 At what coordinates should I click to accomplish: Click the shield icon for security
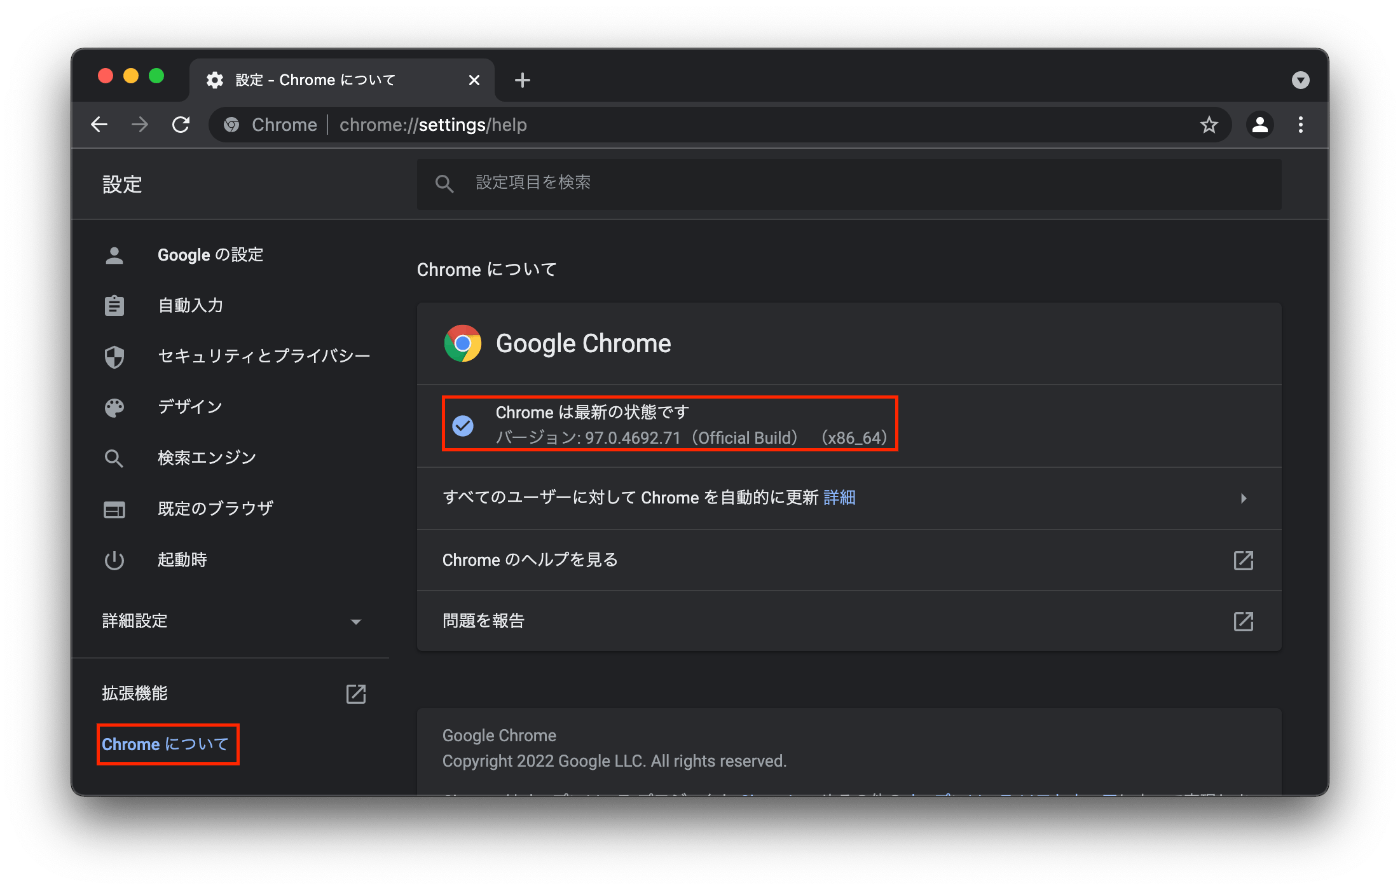point(115,357)
